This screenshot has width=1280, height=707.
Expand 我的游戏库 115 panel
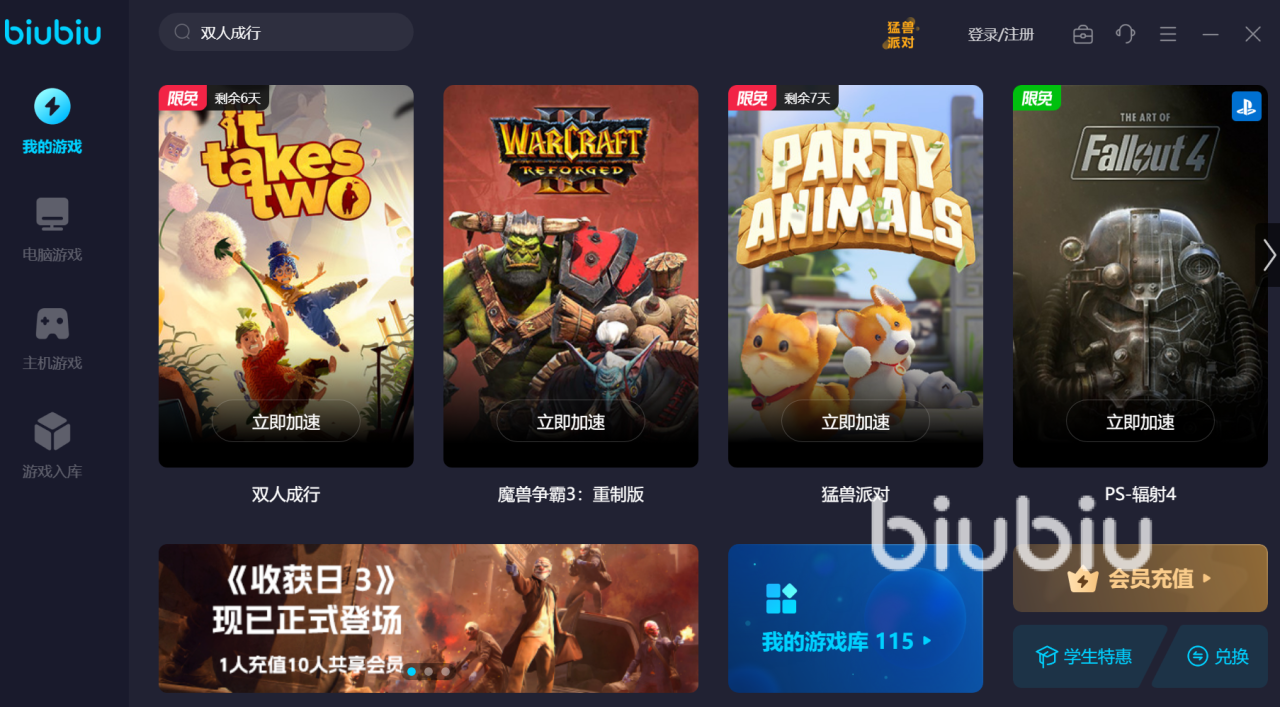[x=855, y=618]
